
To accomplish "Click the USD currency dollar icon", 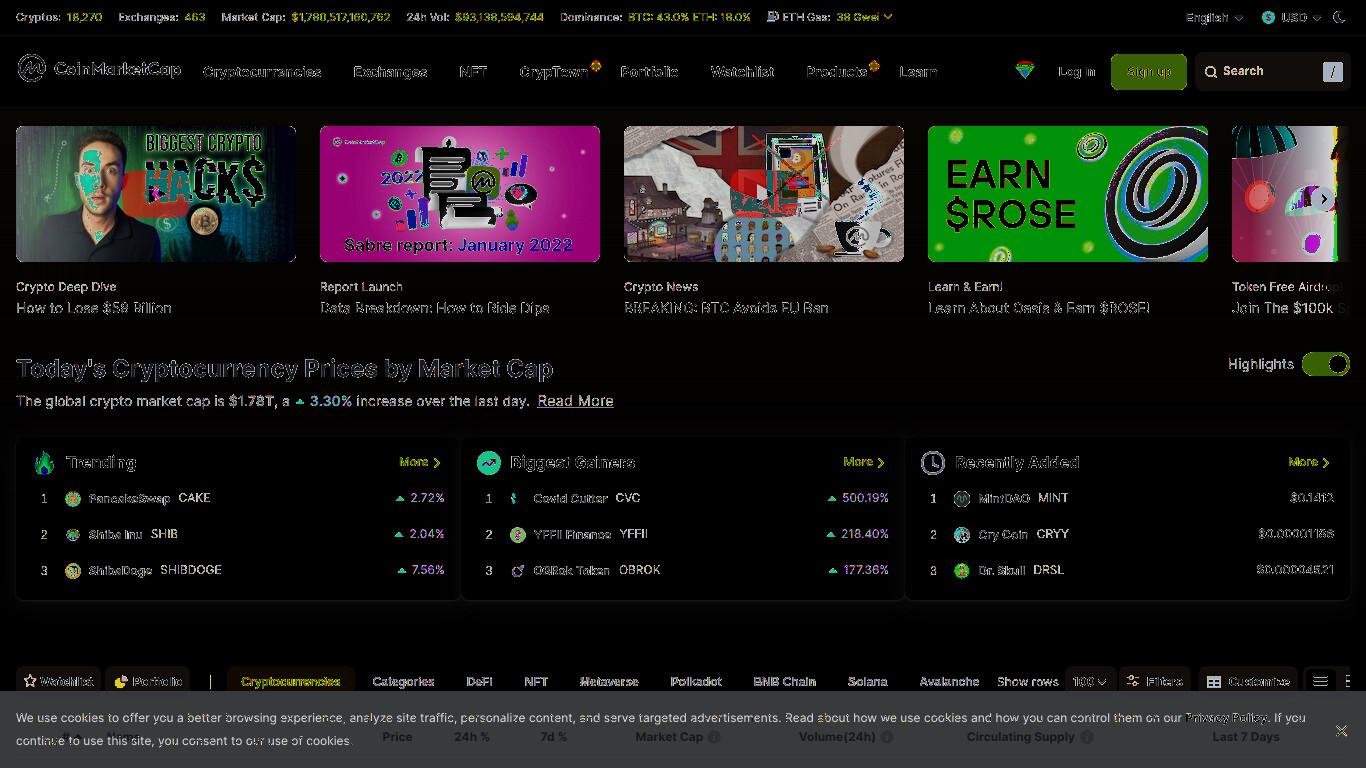I will click(1268, 17).
